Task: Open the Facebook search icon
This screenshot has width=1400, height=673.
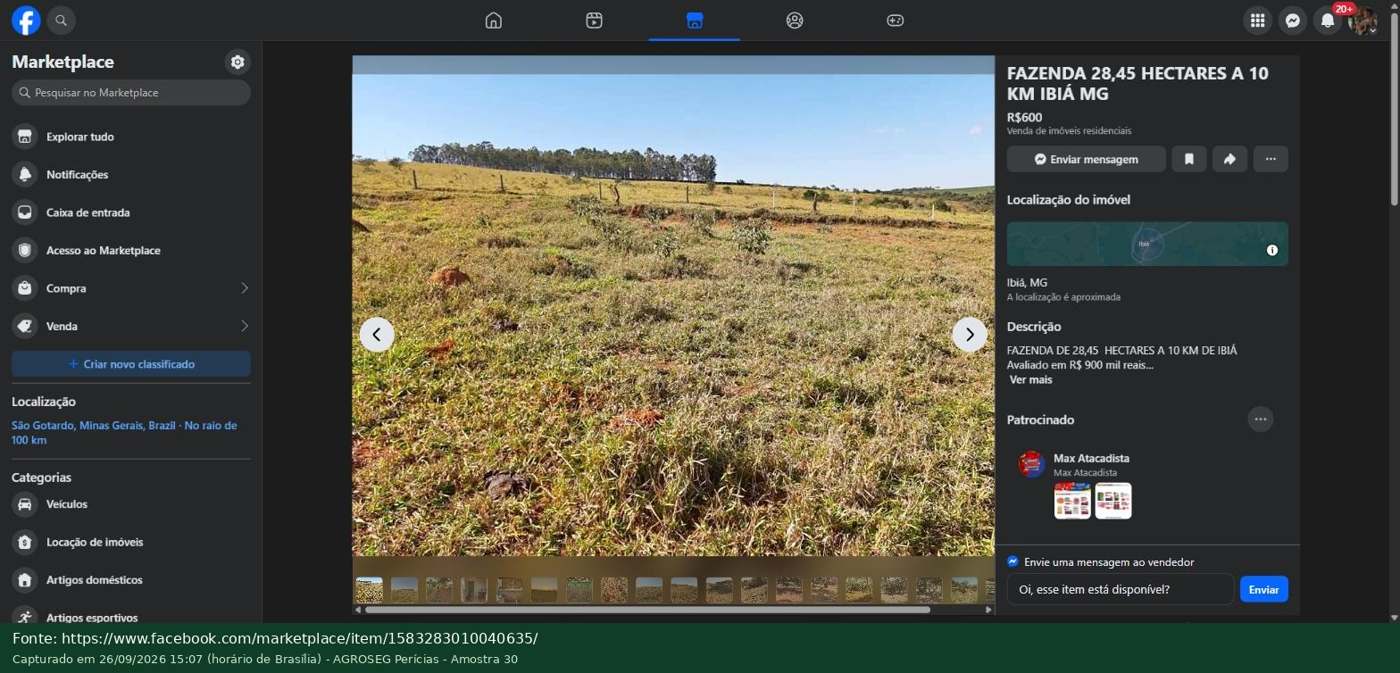Action: coord(61,20)
